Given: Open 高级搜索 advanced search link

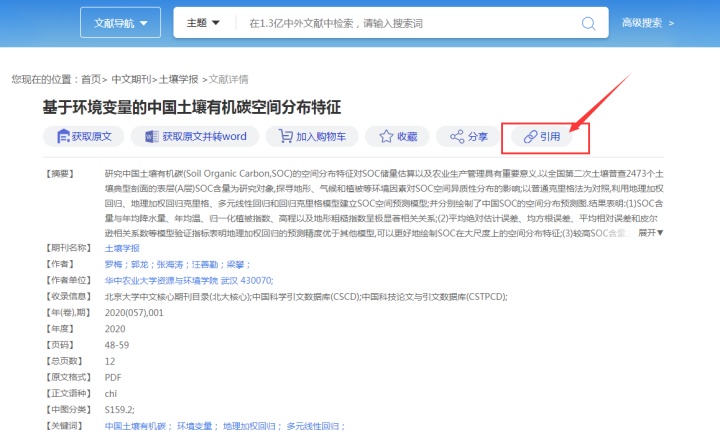Looking at the screenshot, I should [647, 22].
